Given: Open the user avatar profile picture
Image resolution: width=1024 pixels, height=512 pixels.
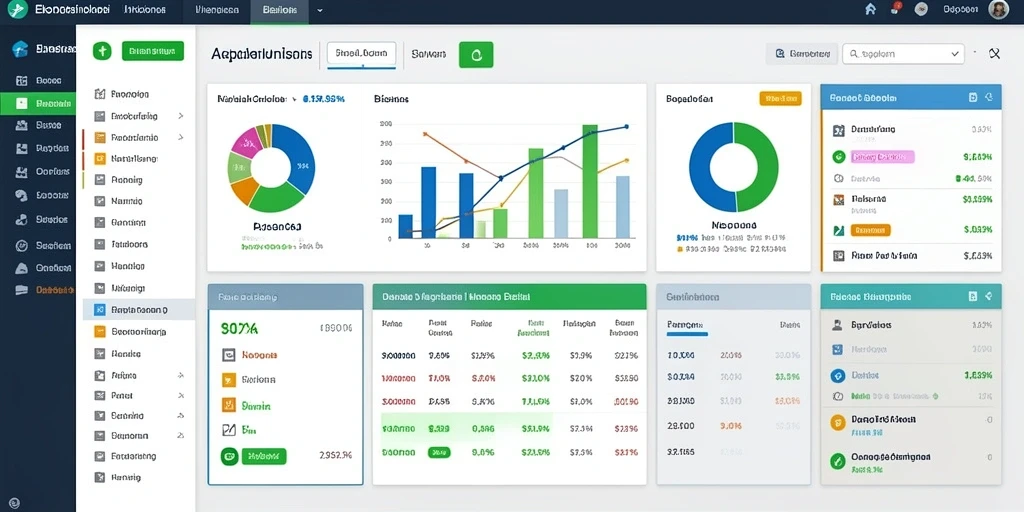Looking at the screenshot, I should tap(999, 9).
